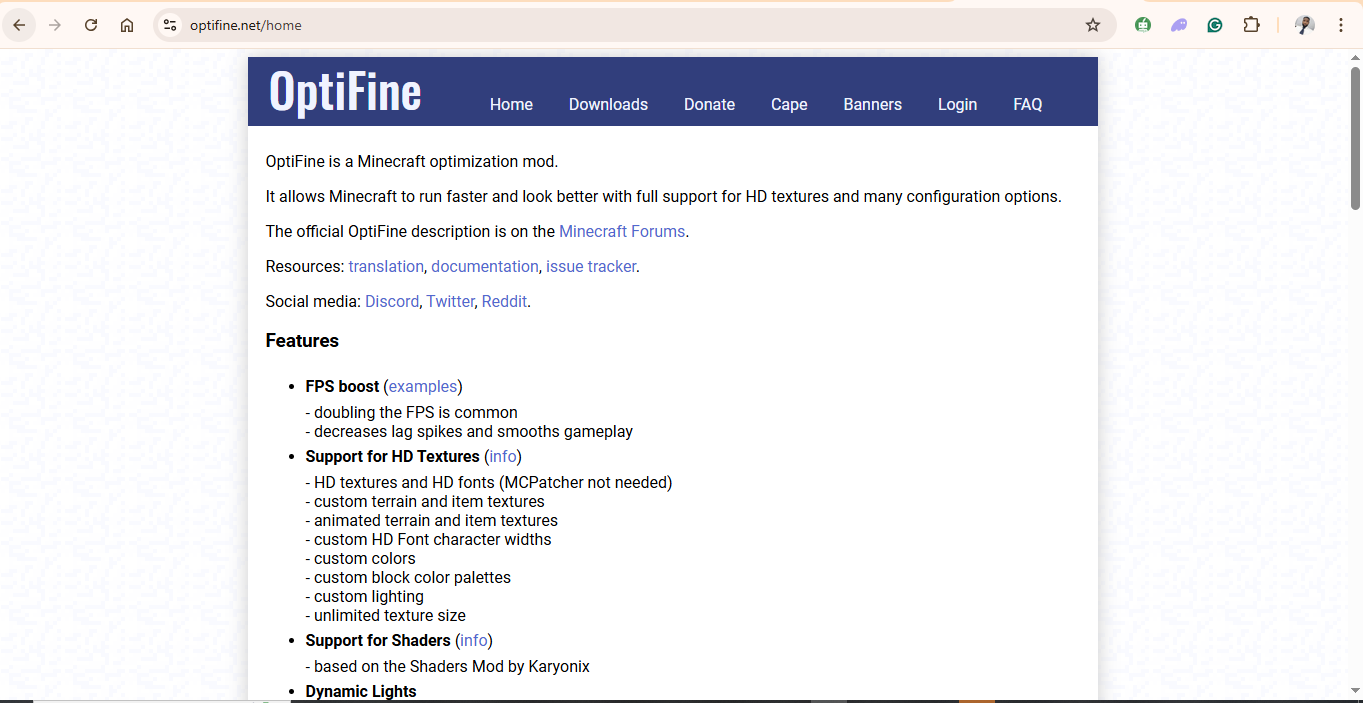The height and width of the screenshot is (703, 1363).
Task: Visit the issue tracker link
Action: coord(590,266)
